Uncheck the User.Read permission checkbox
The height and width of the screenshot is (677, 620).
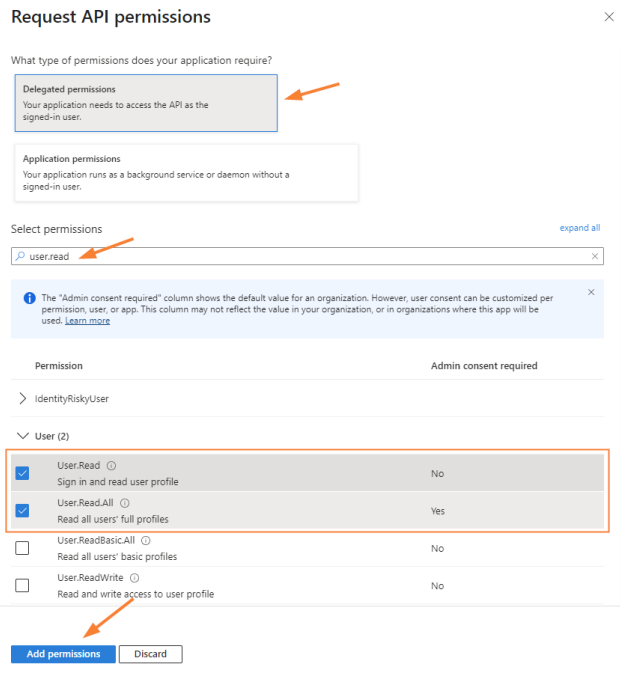22,473
